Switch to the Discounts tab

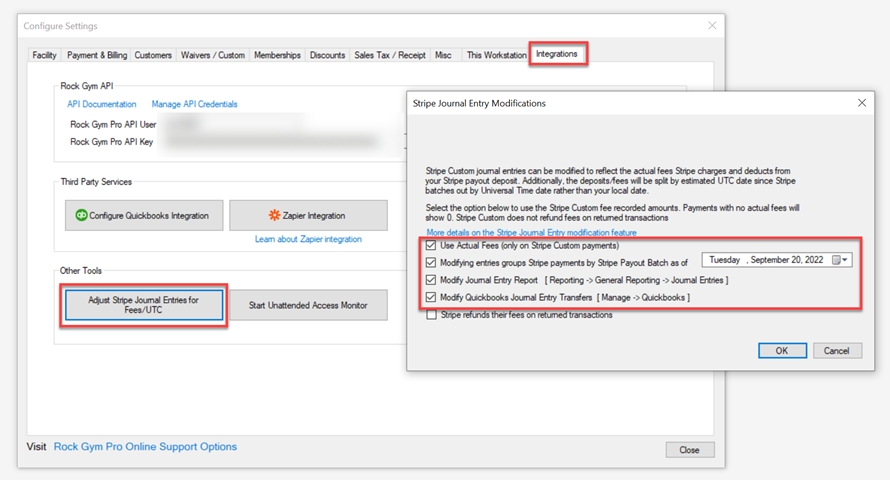click(328, 55)
